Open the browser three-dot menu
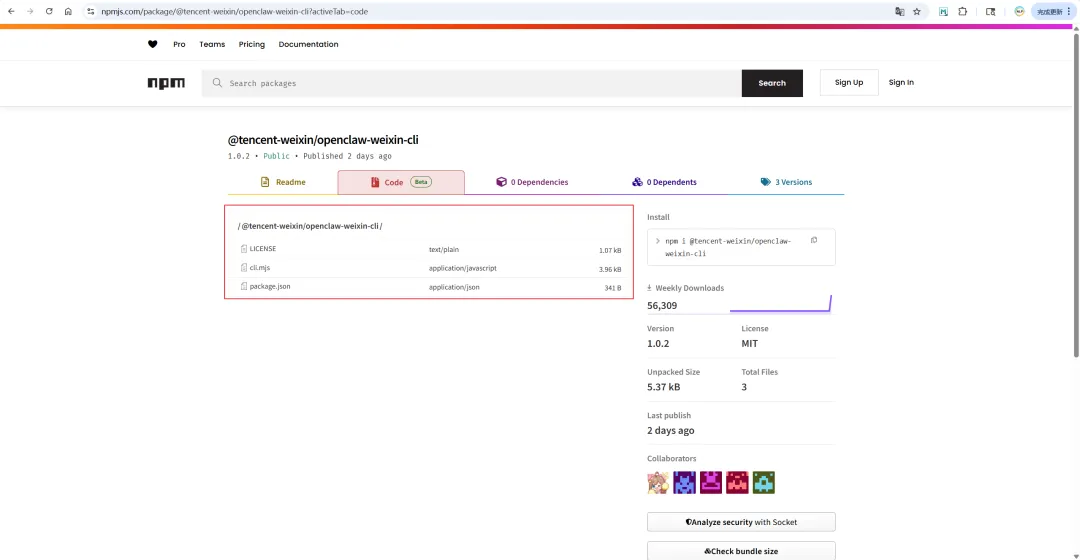The height and width of the screenshot is (560, 1080). [x=1069, y=11]
